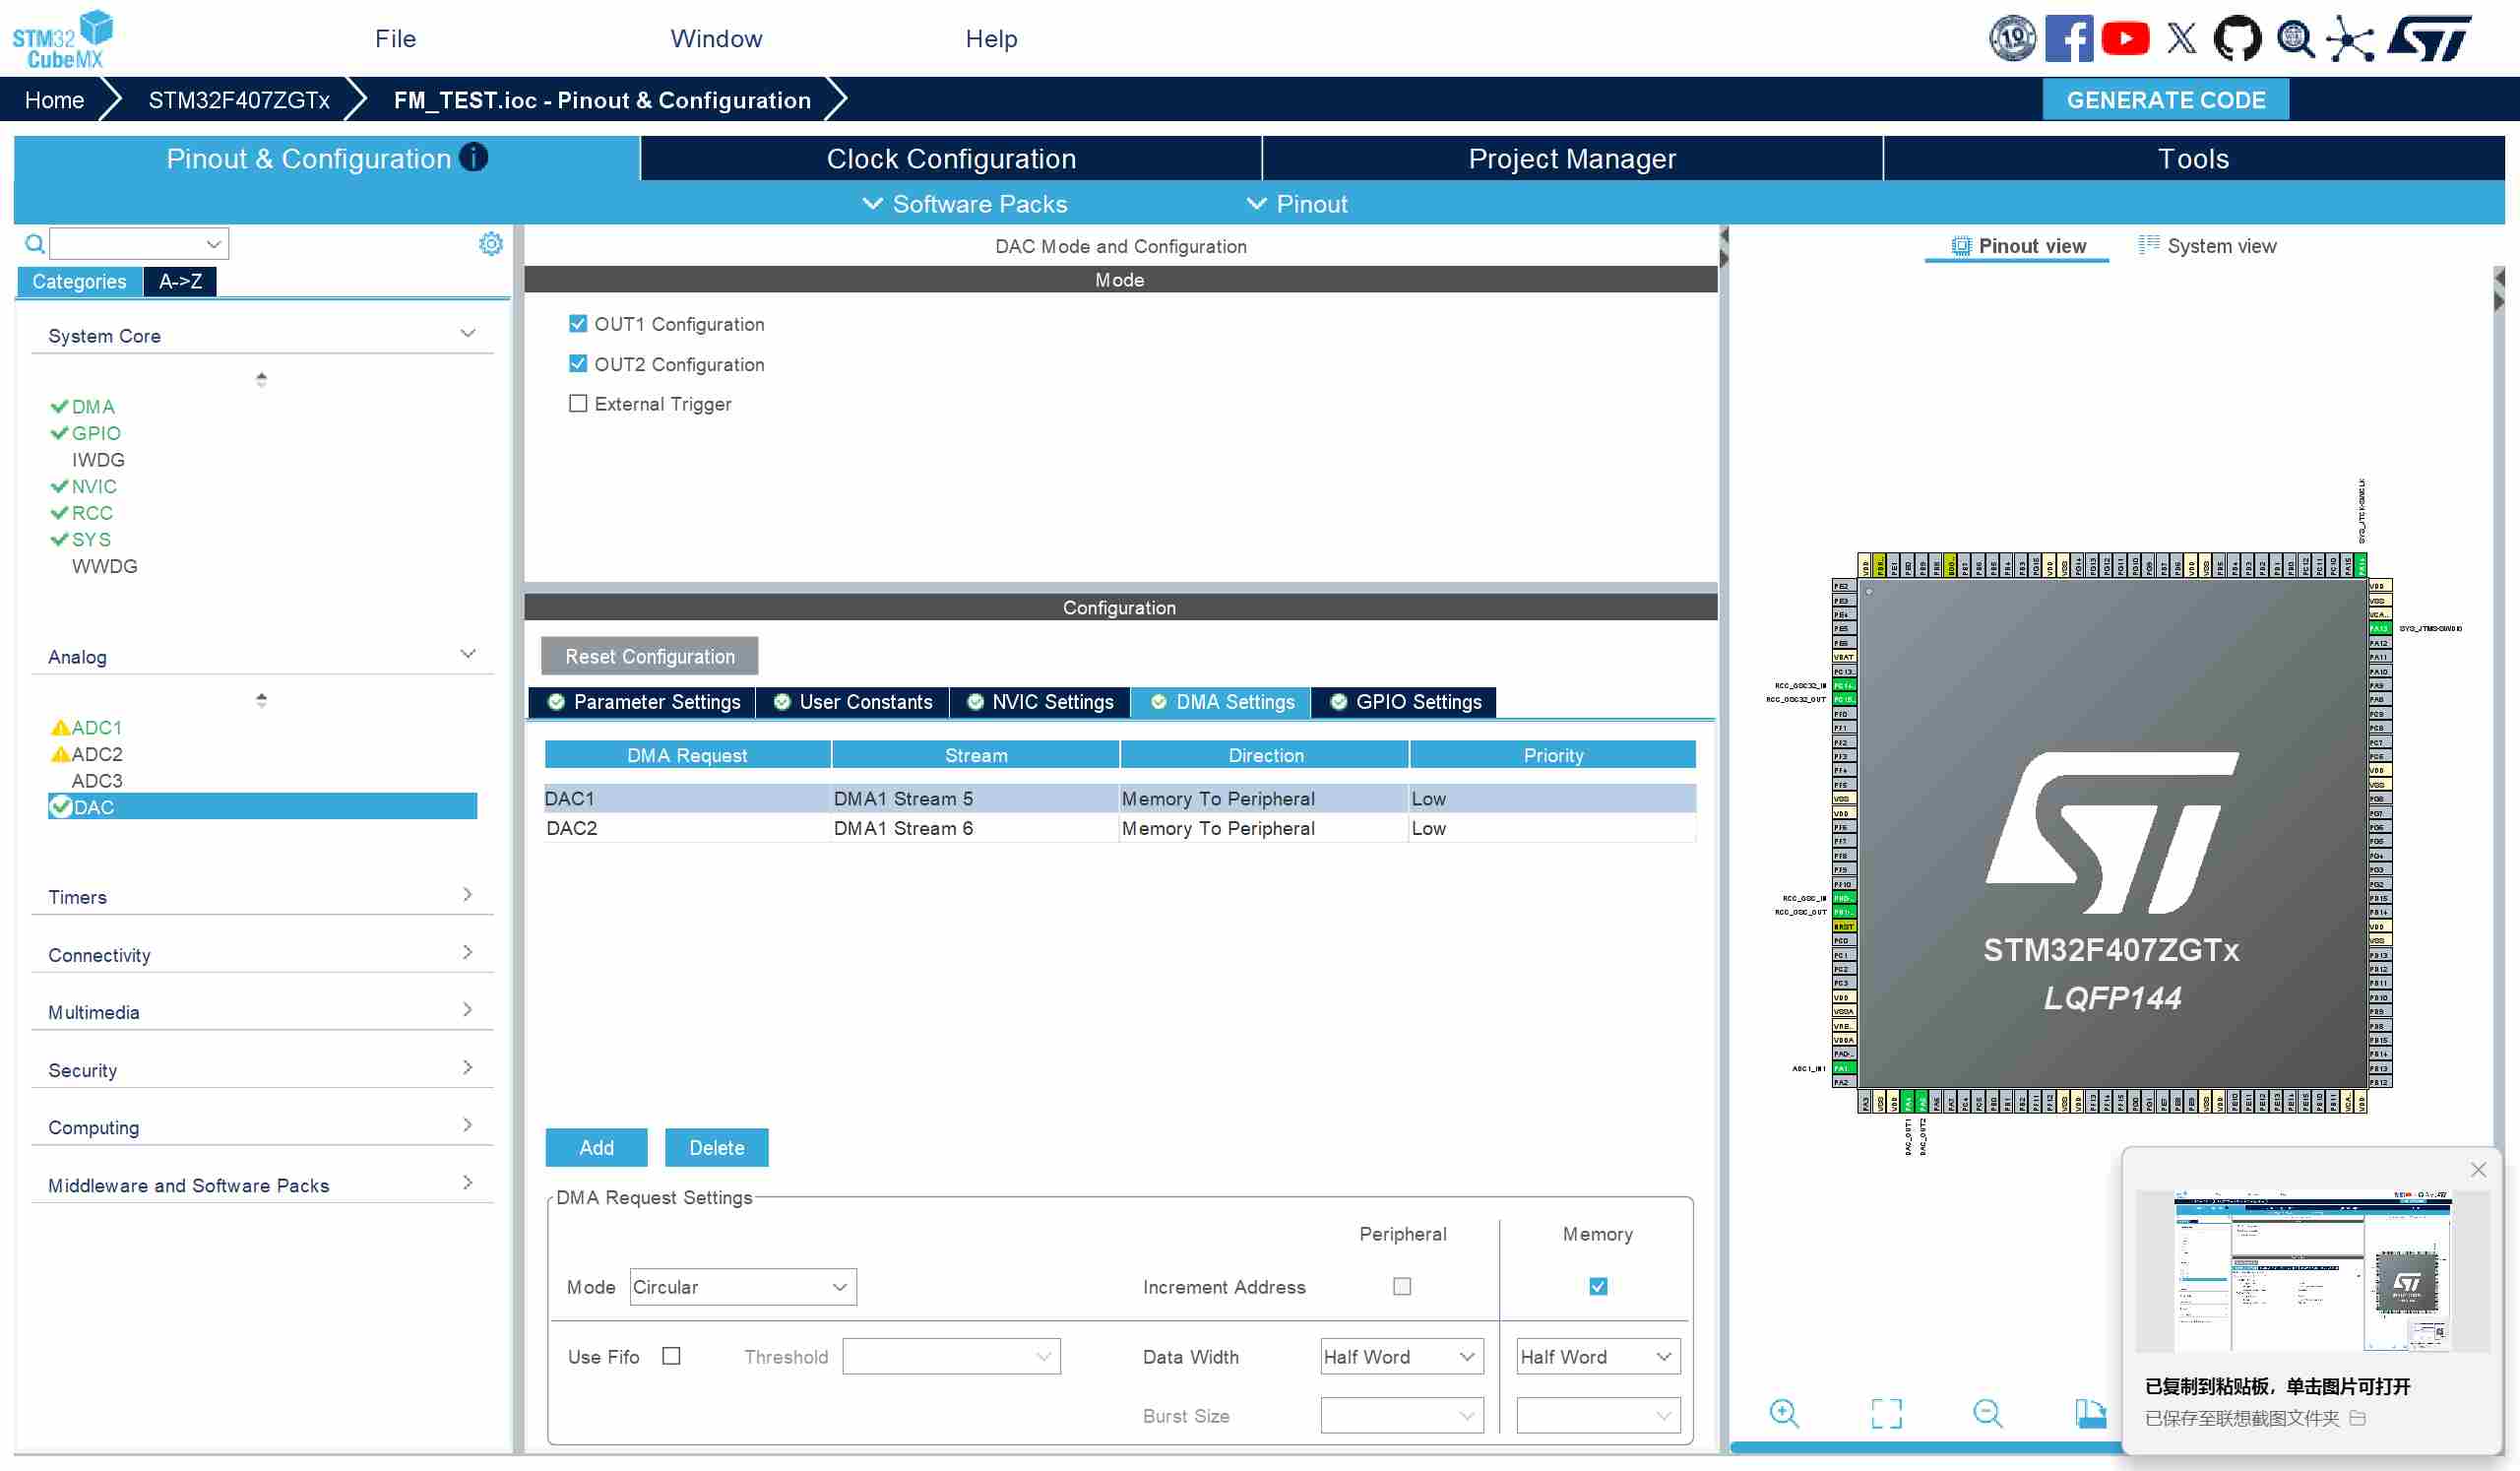Click the Add DMA request button
2520x1471 pixels.
point(596,1148)
